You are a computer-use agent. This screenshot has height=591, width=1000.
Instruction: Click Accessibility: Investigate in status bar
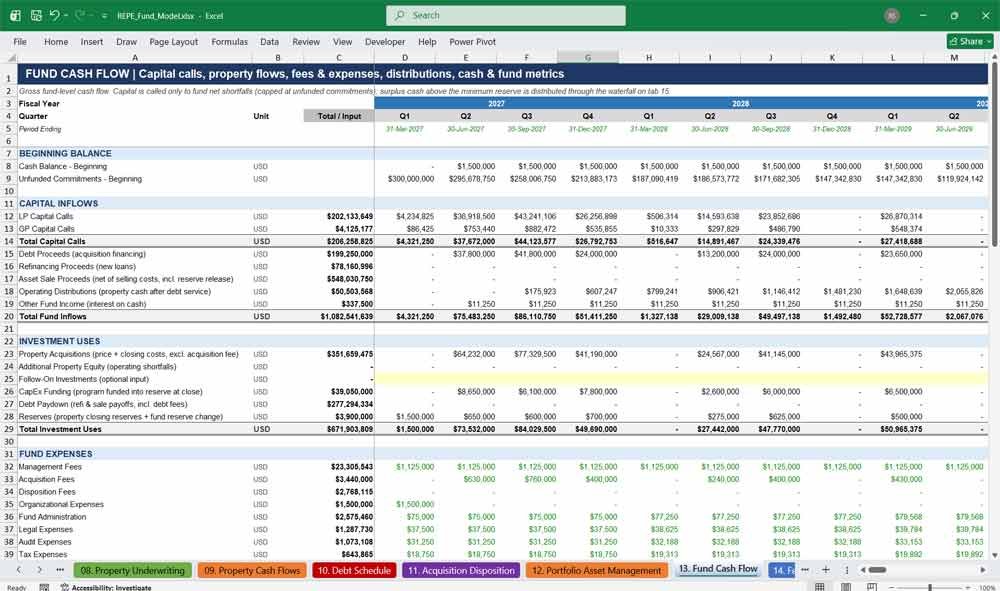tap(106, 587)
